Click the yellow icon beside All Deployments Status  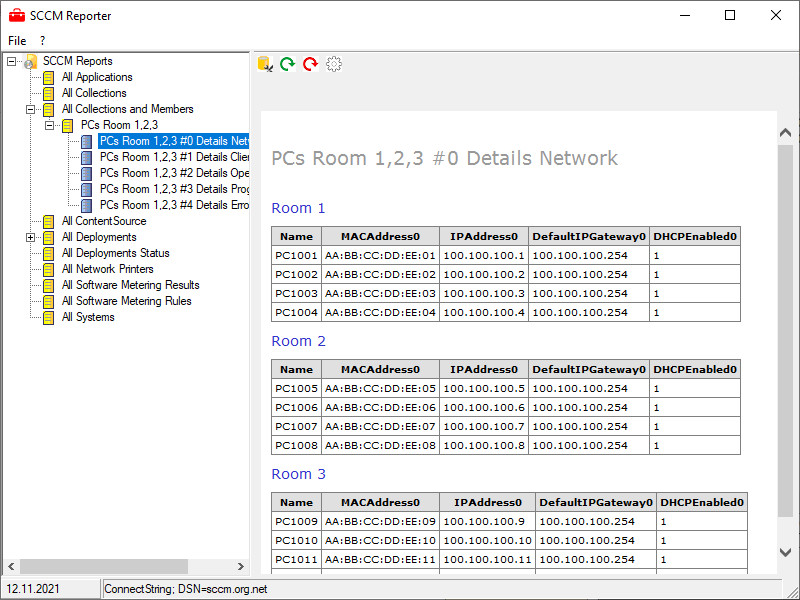(x=48, y=253)
